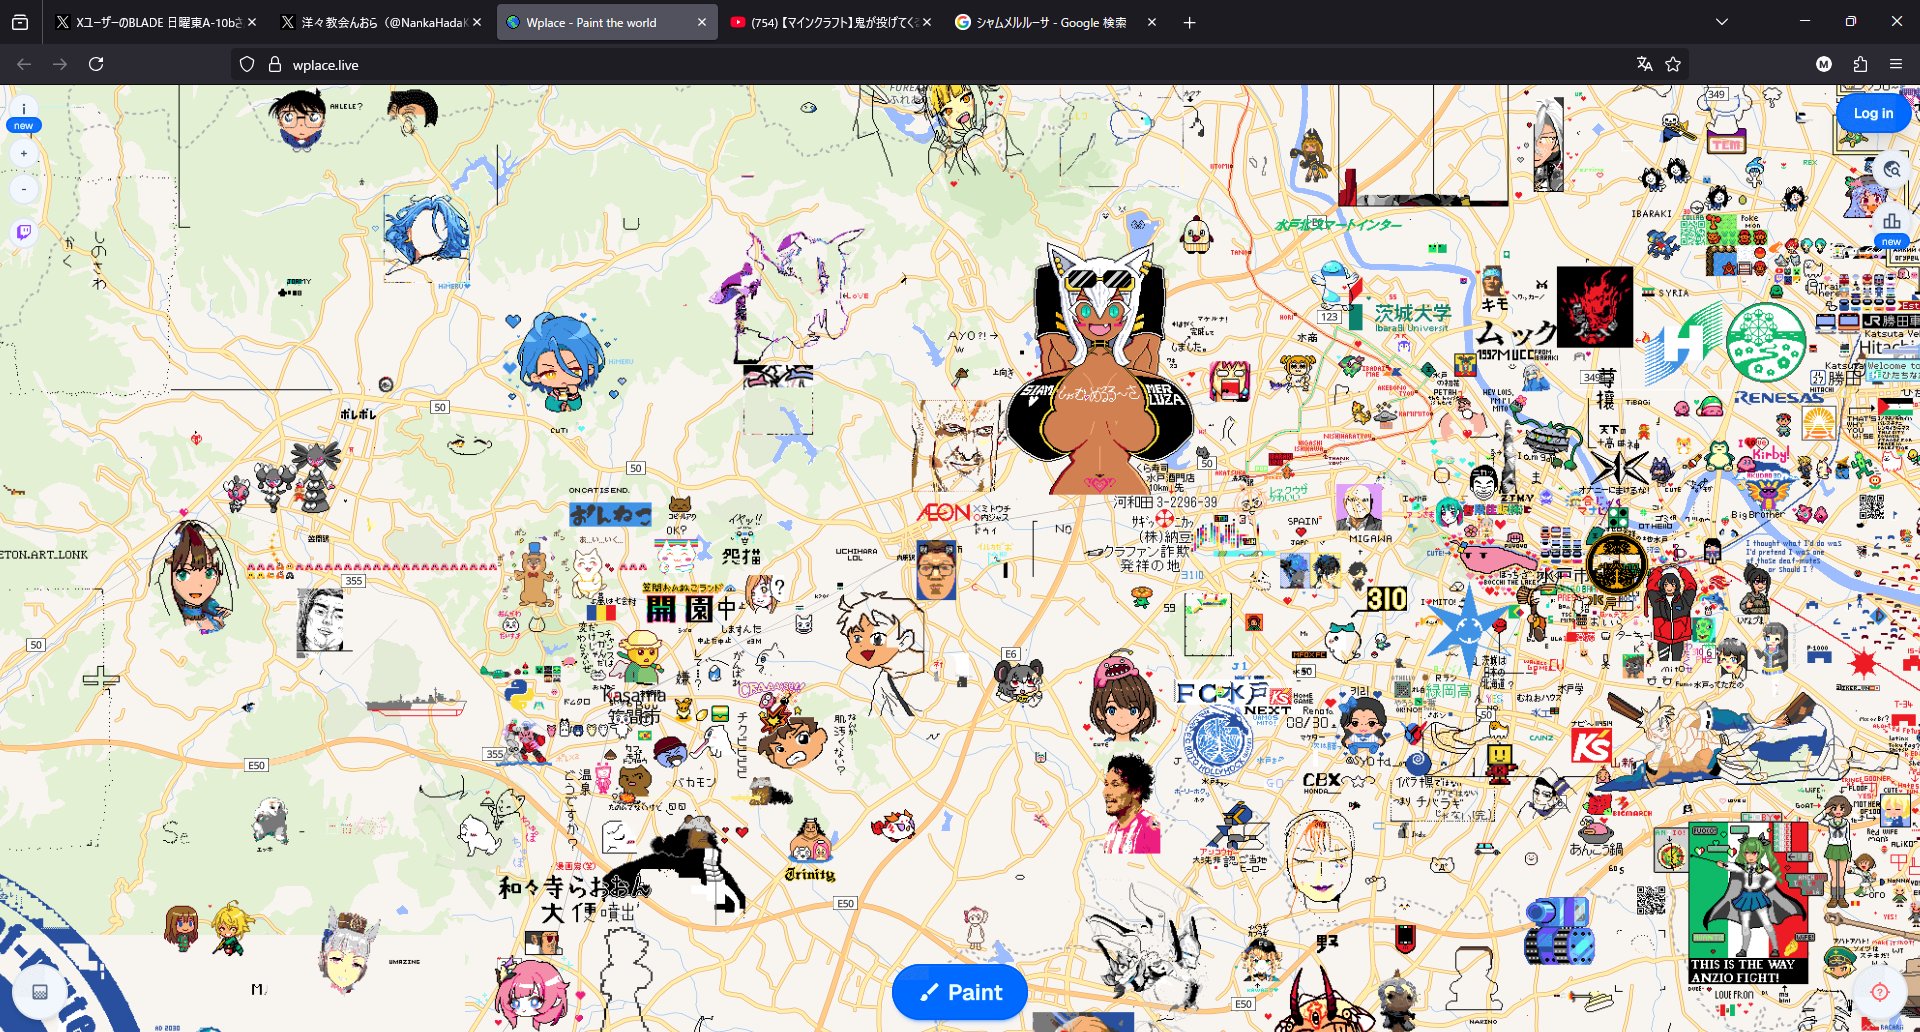Switch to the YouTube Minecraft video tab
Viewport: 1920px width, 1032px height.
tap(825, 22)
